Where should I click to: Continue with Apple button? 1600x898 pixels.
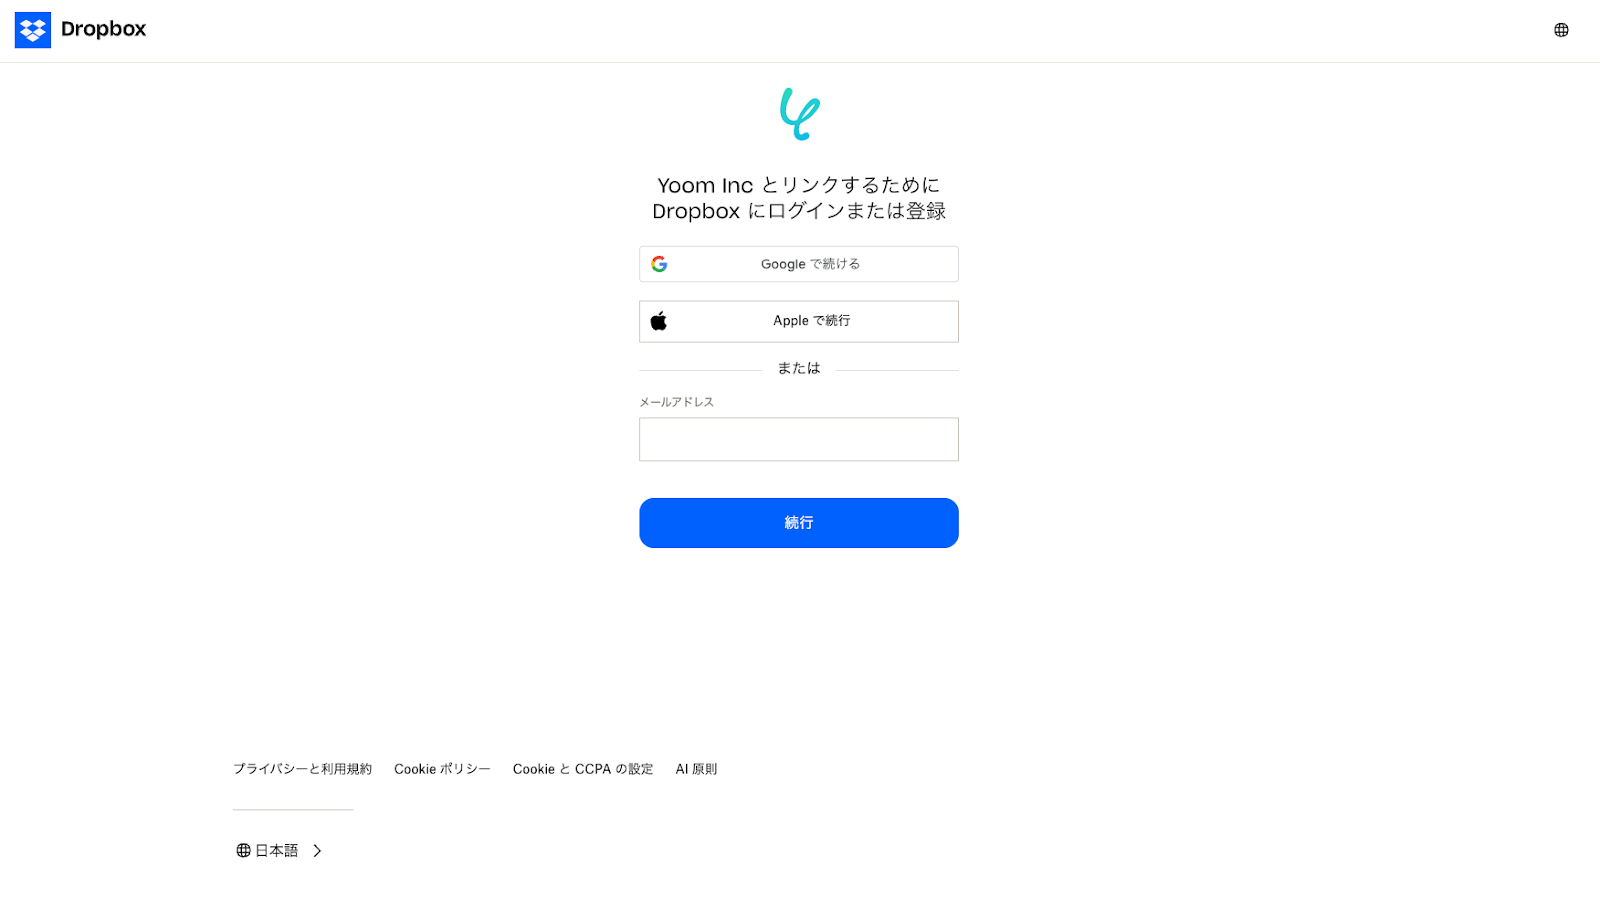(x=799, y=321)
